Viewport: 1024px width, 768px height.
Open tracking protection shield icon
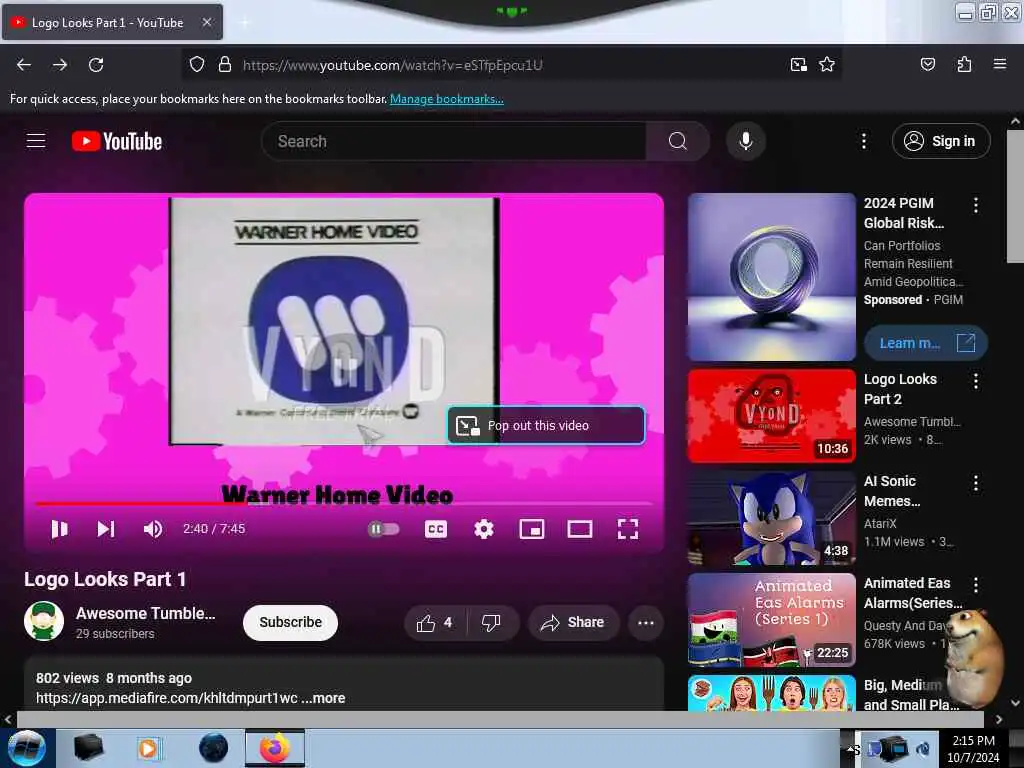197,65
